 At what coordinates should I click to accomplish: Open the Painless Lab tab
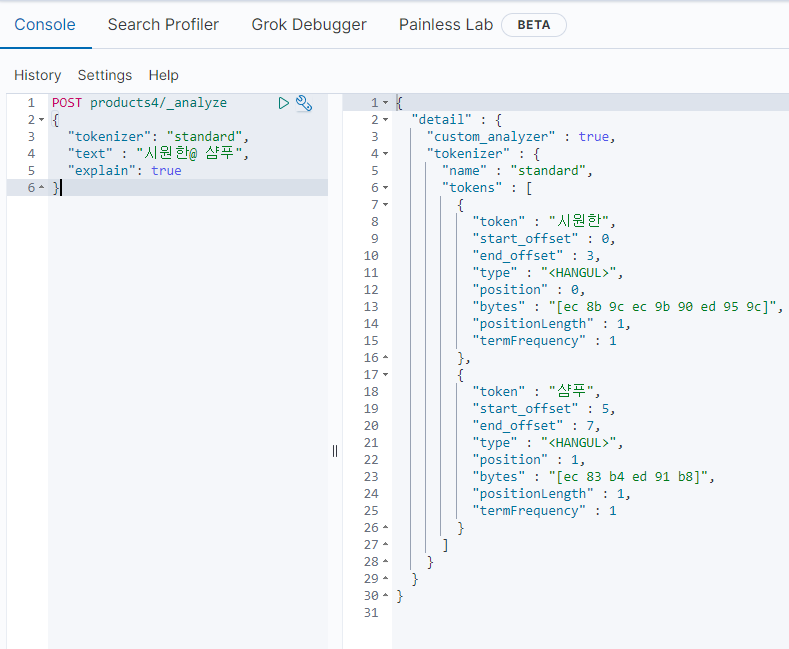pos(445,24)
